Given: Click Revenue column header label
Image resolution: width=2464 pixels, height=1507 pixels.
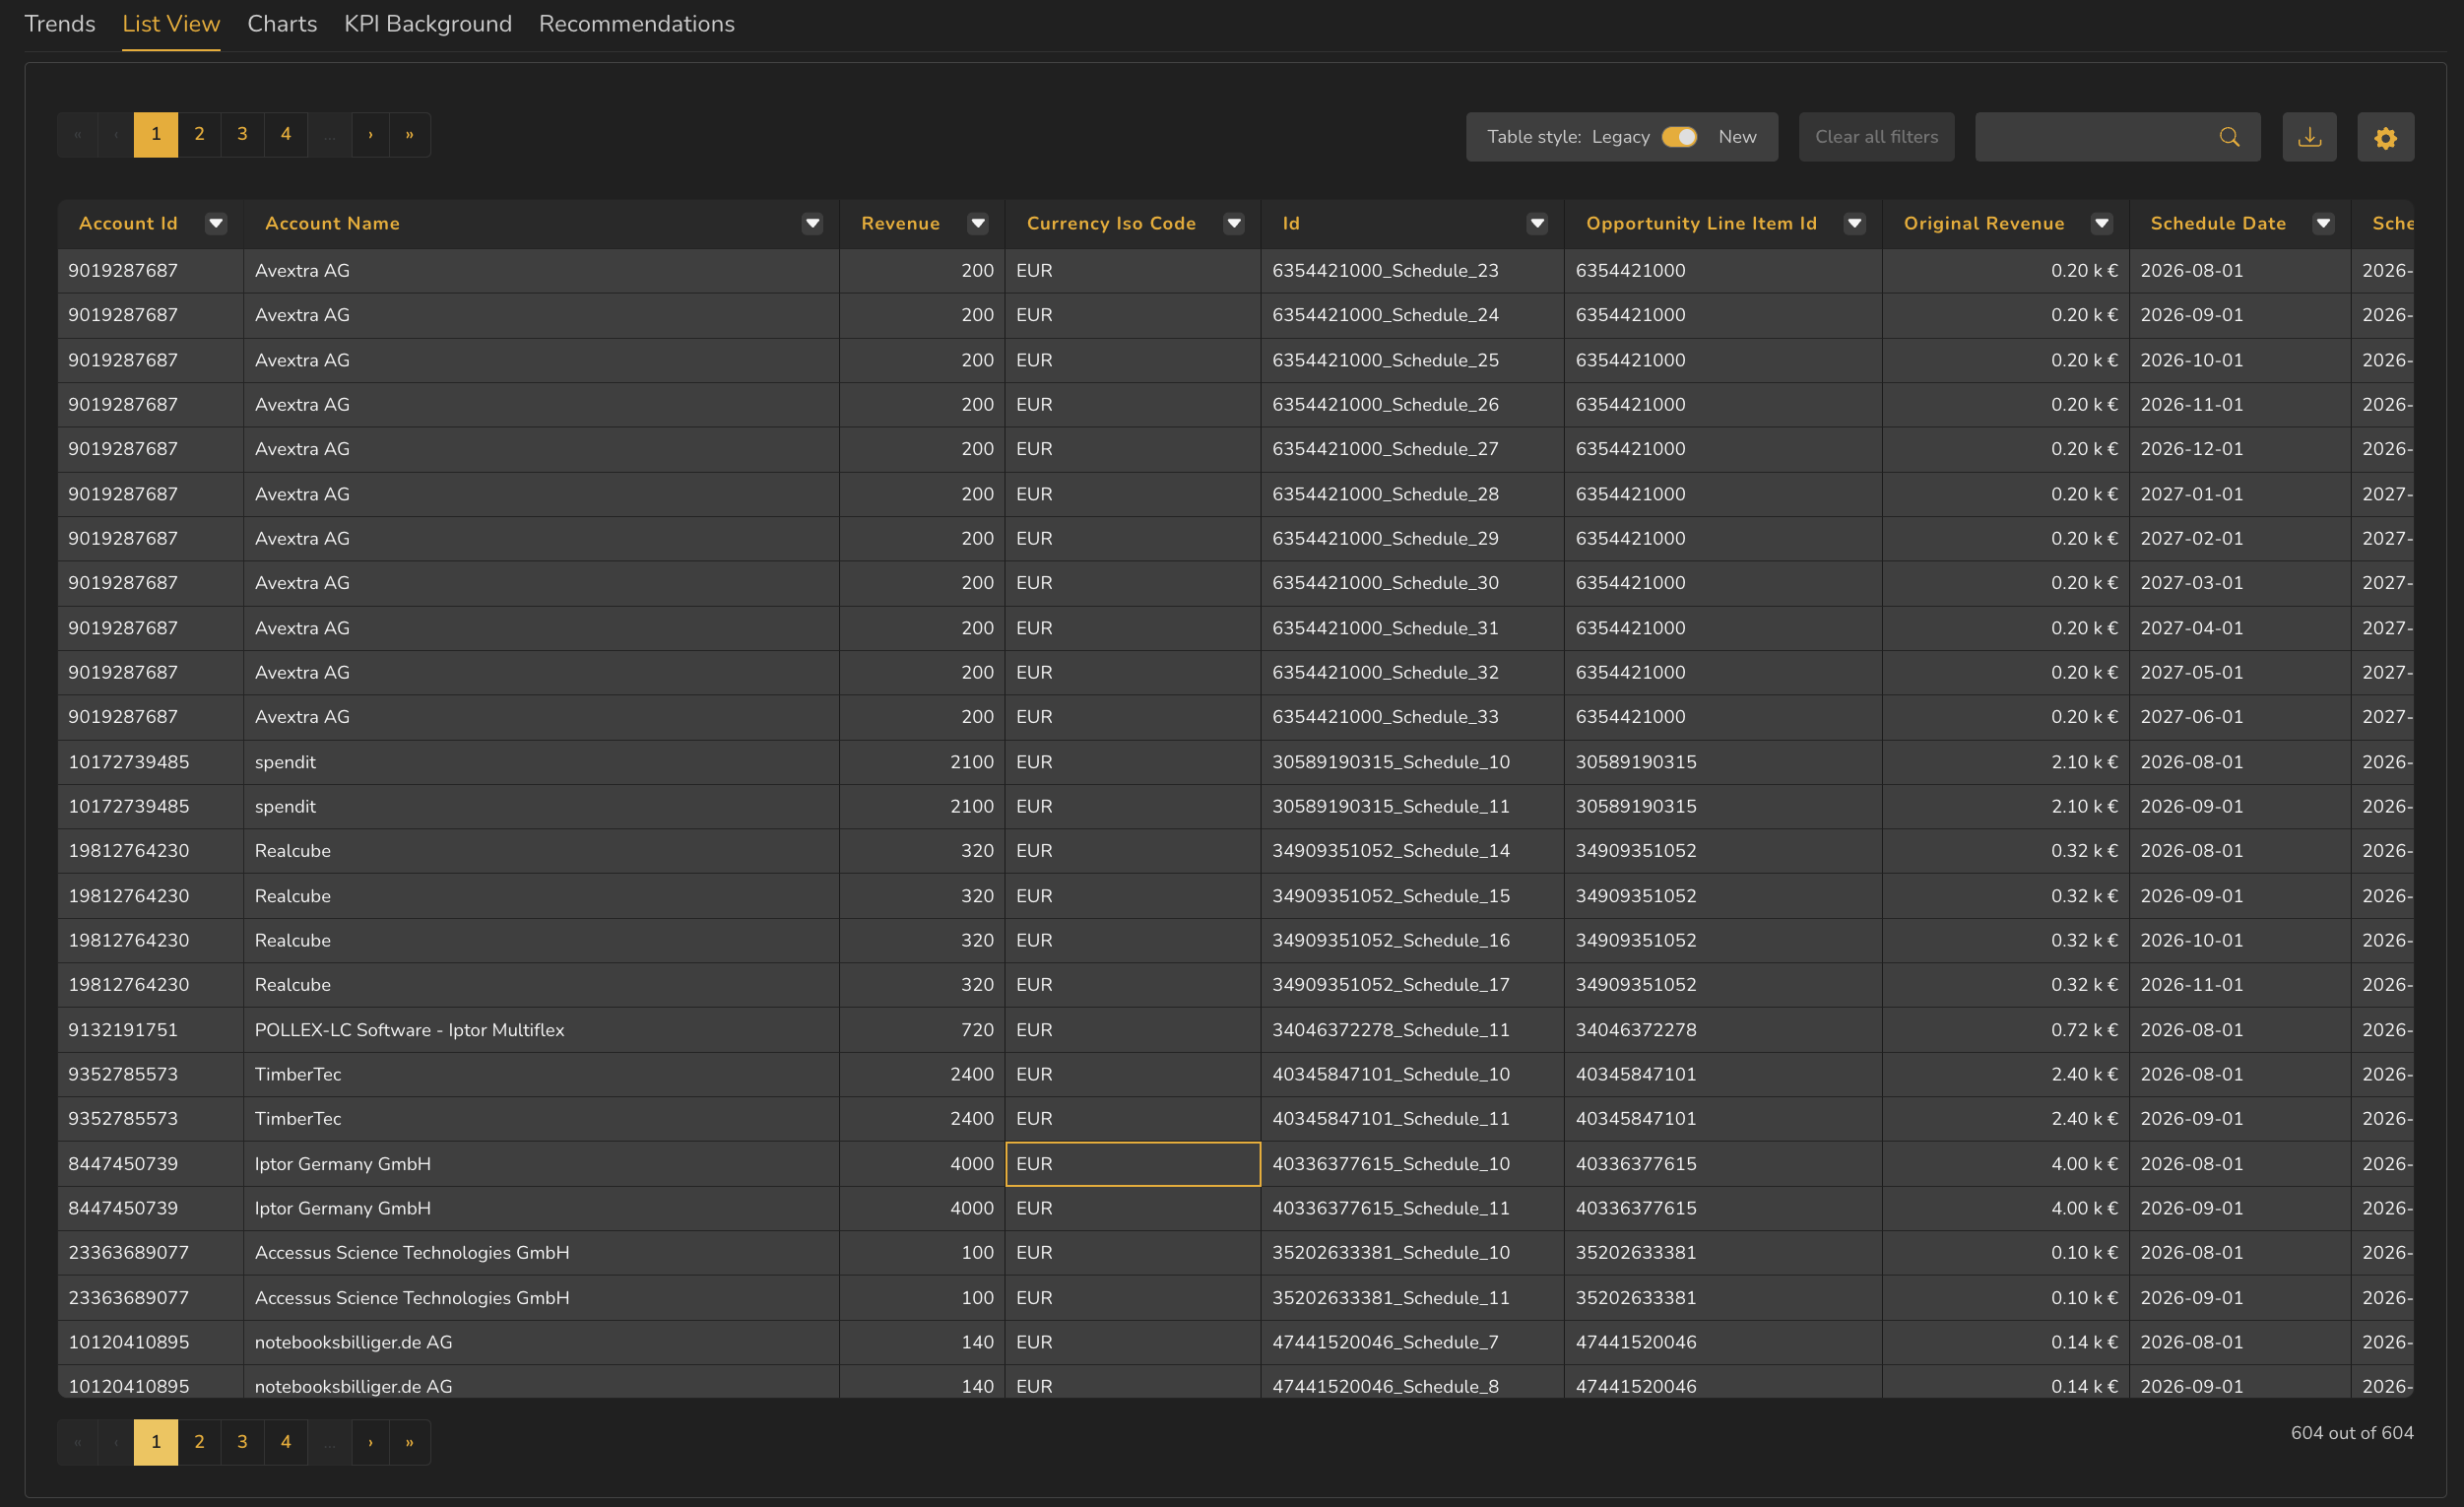Looking at the screenshot, I should pos(900,224).
